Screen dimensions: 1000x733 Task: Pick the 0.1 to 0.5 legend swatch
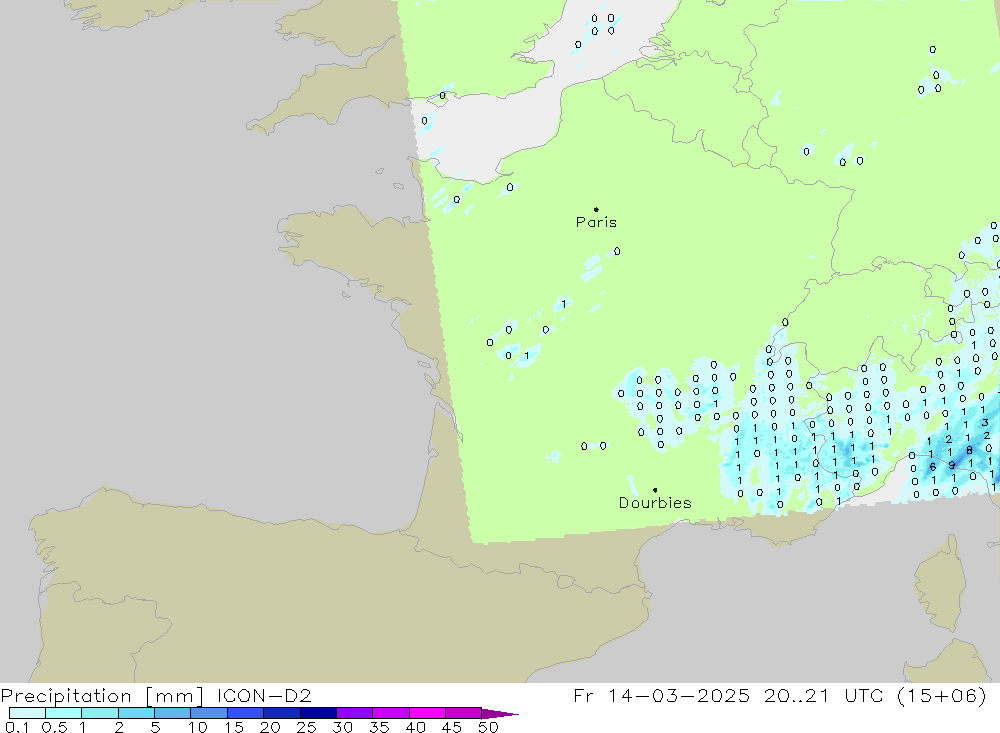tap(27, 713)
